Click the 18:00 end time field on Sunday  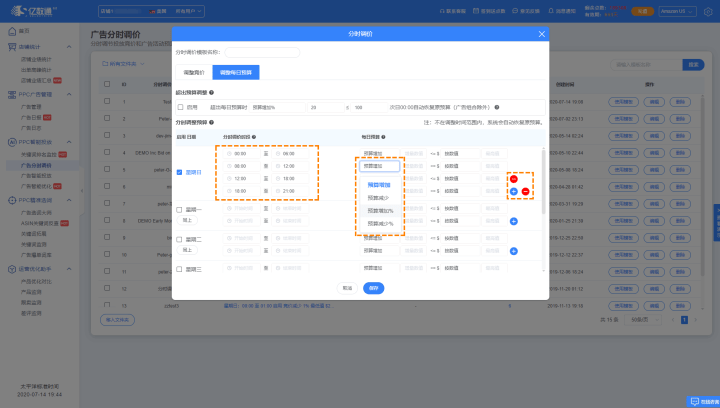click(x=290, y=179)
